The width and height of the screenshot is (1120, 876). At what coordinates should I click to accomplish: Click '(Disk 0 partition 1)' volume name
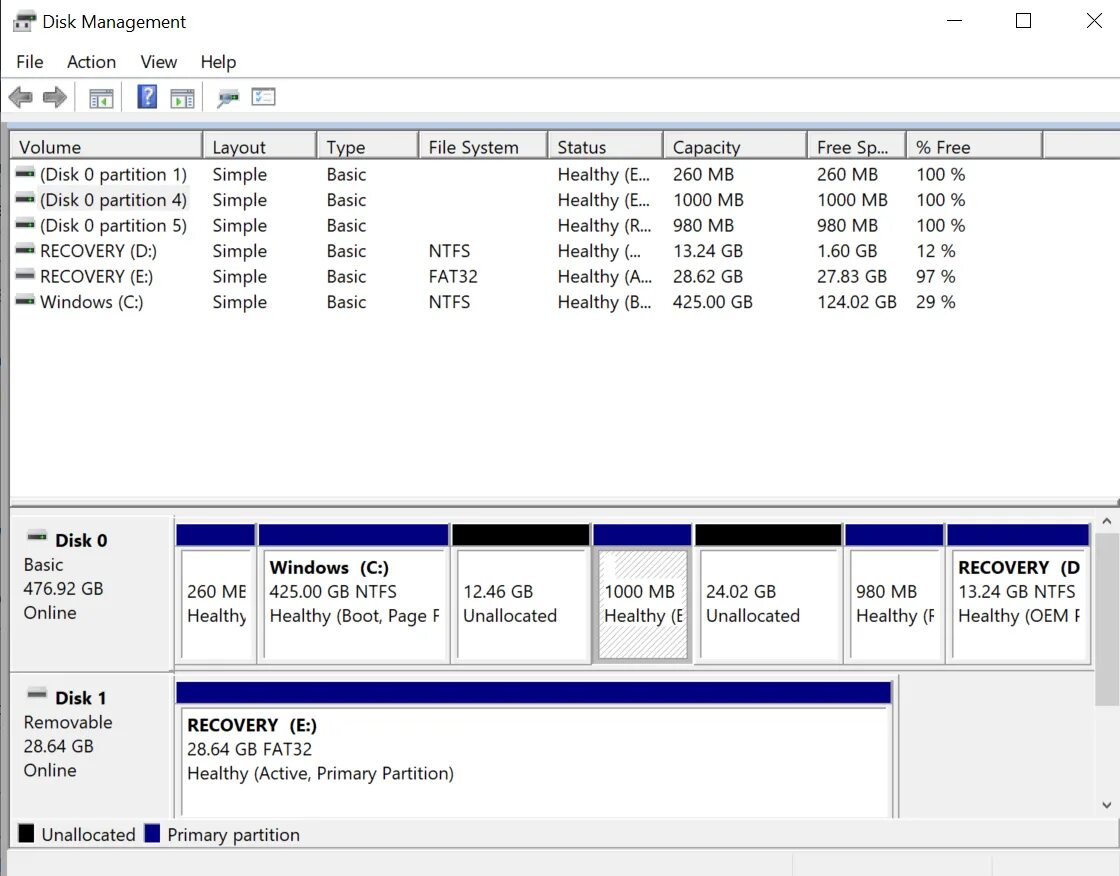(x=113, y=174)
